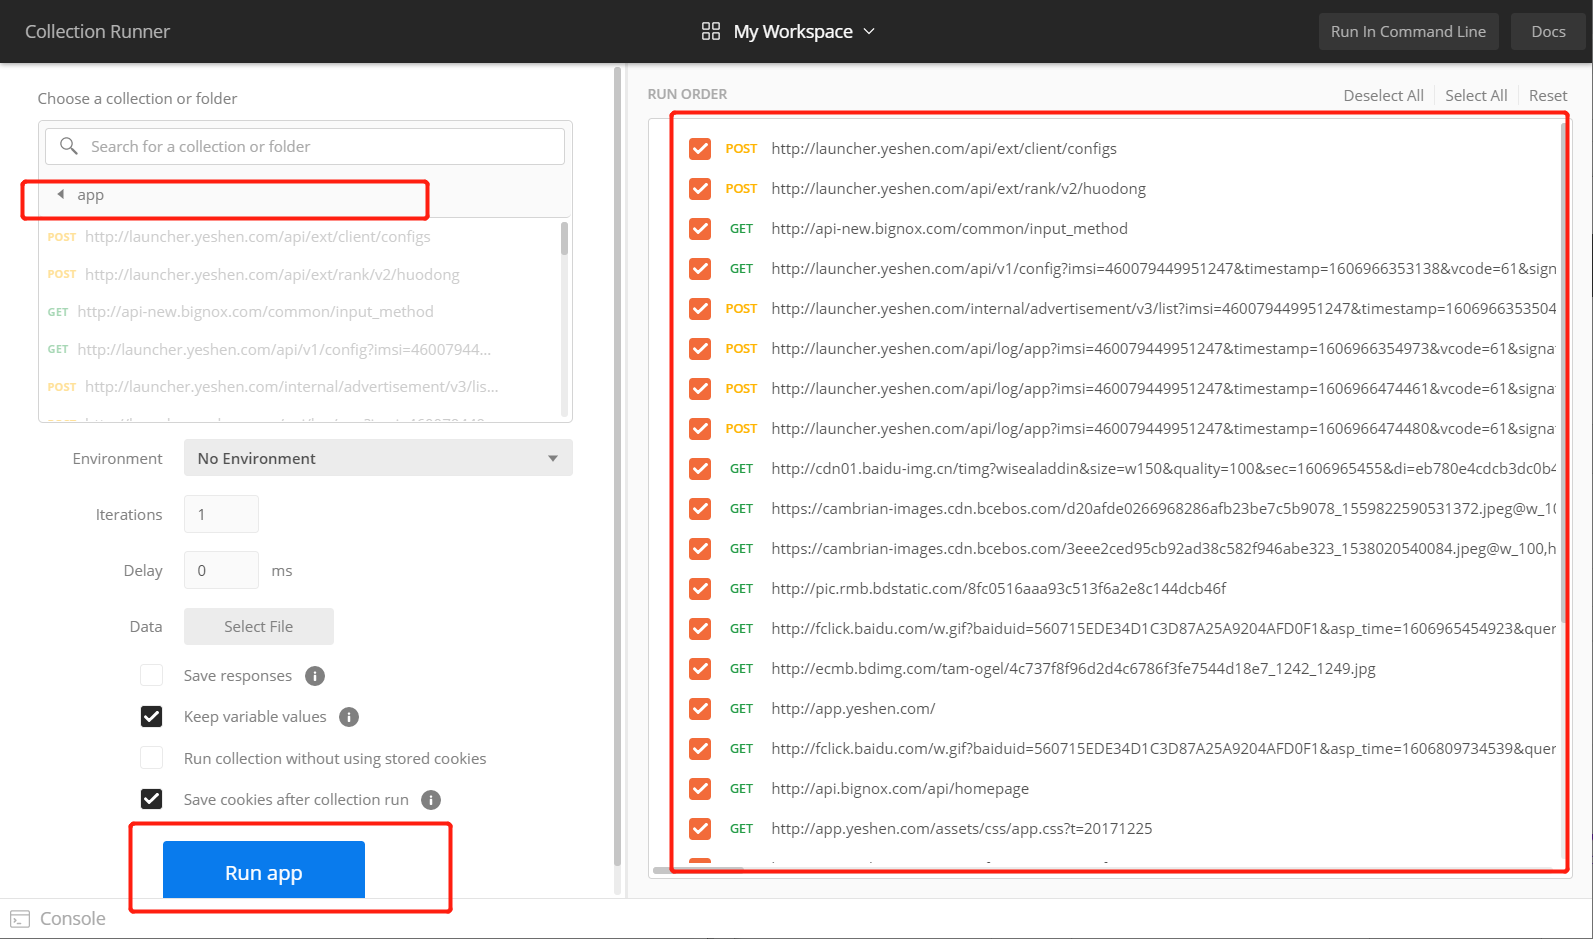The height and width of the screenshot is (939, 1593).
Task: Click the pic.rmb.bdstatic.com URL text in run order
Action: (999, 589)
